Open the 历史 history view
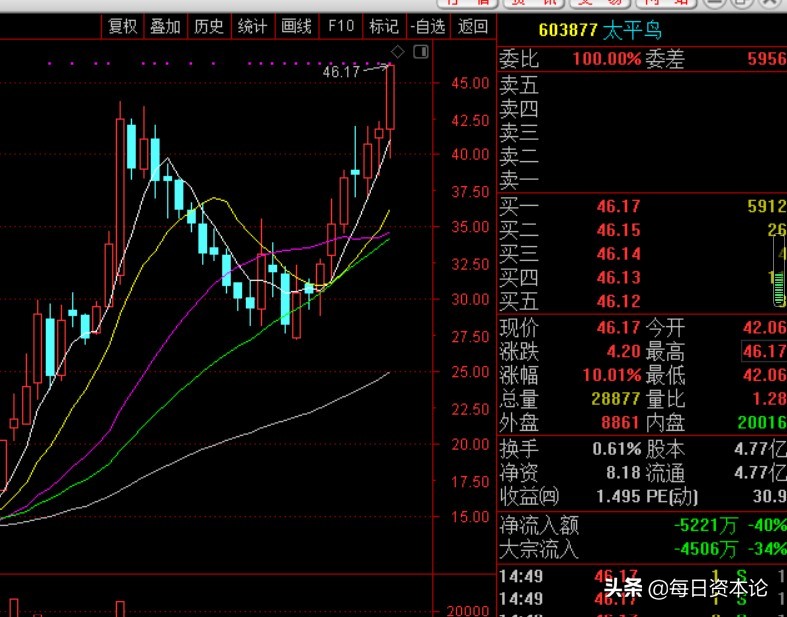Image resolution: width=787 pixels, height=617 pixels. (209, 27)
